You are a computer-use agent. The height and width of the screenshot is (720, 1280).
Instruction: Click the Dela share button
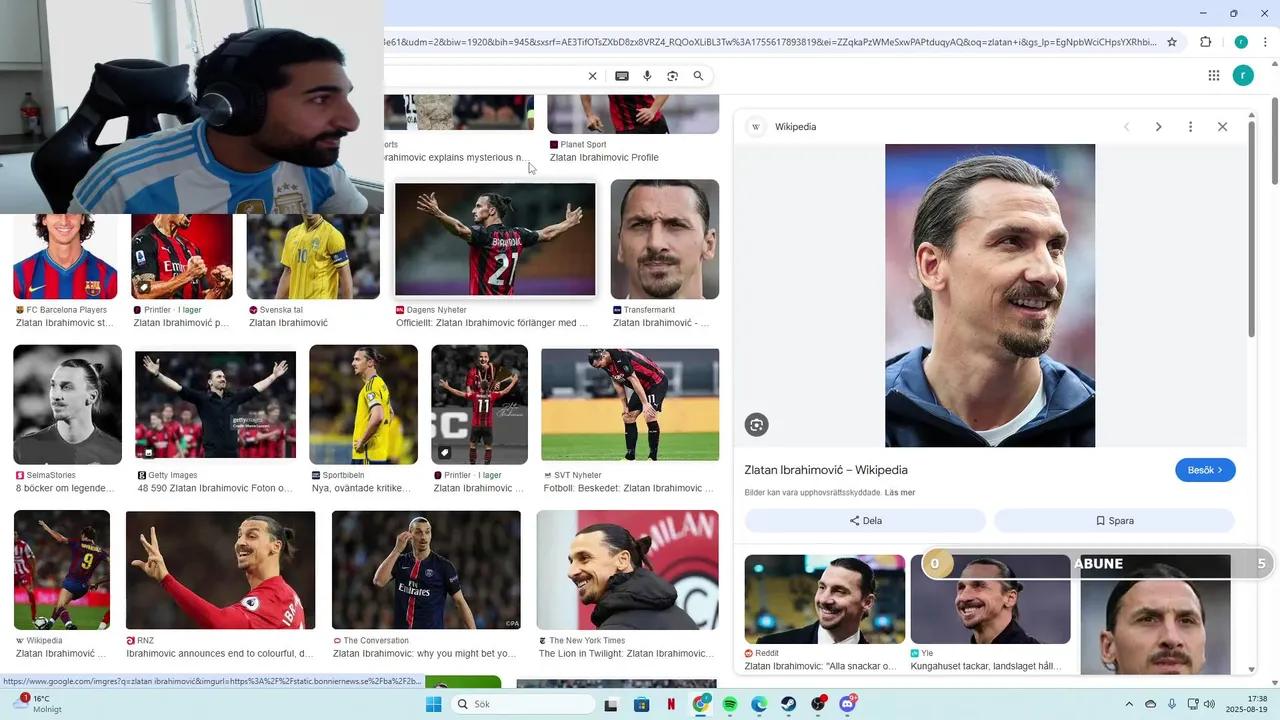point(865,521)
